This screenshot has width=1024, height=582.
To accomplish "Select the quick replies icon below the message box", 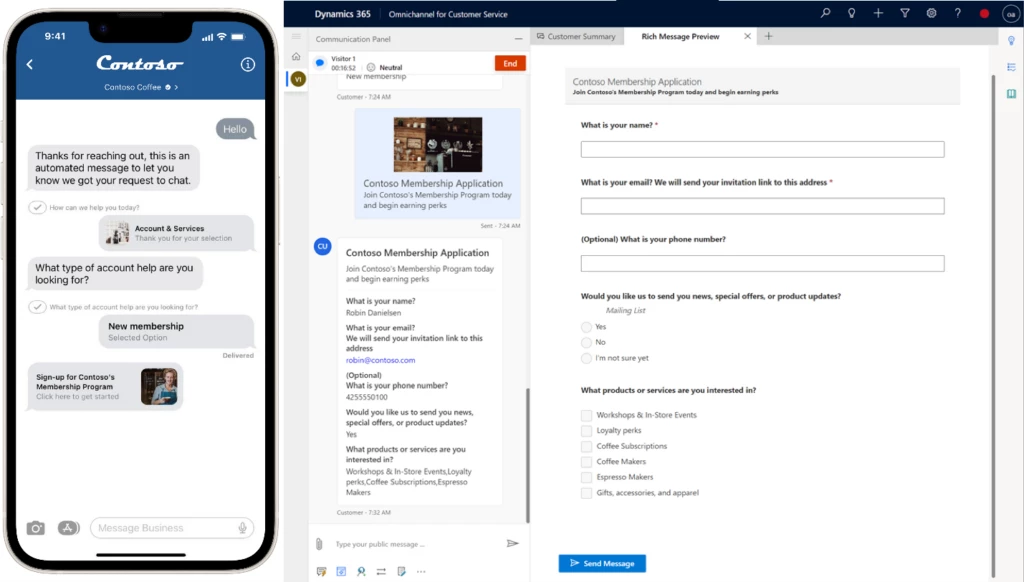I will point(321,571).
